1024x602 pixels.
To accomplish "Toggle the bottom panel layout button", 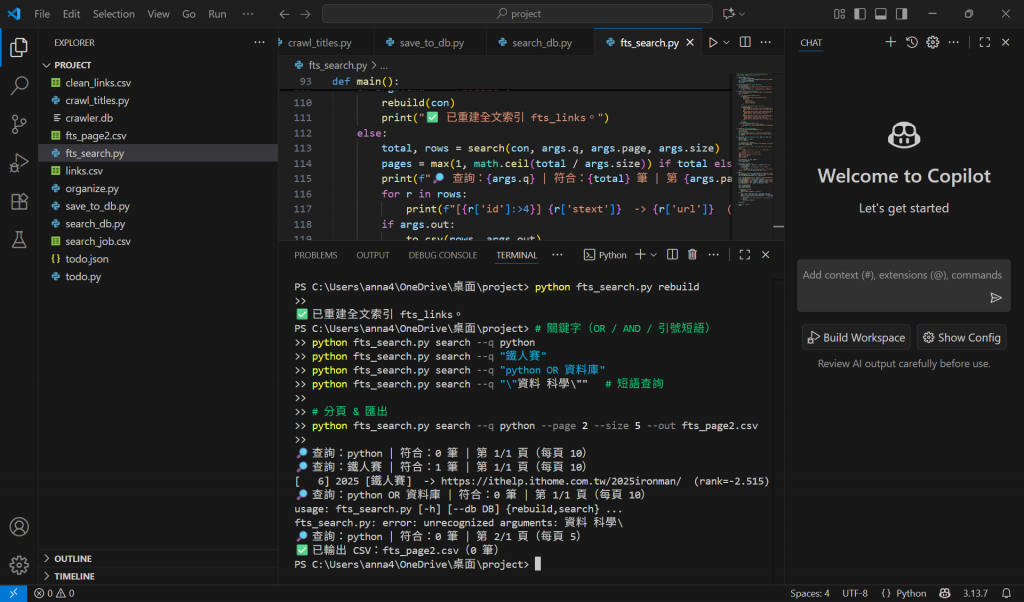I will point(880,14).
